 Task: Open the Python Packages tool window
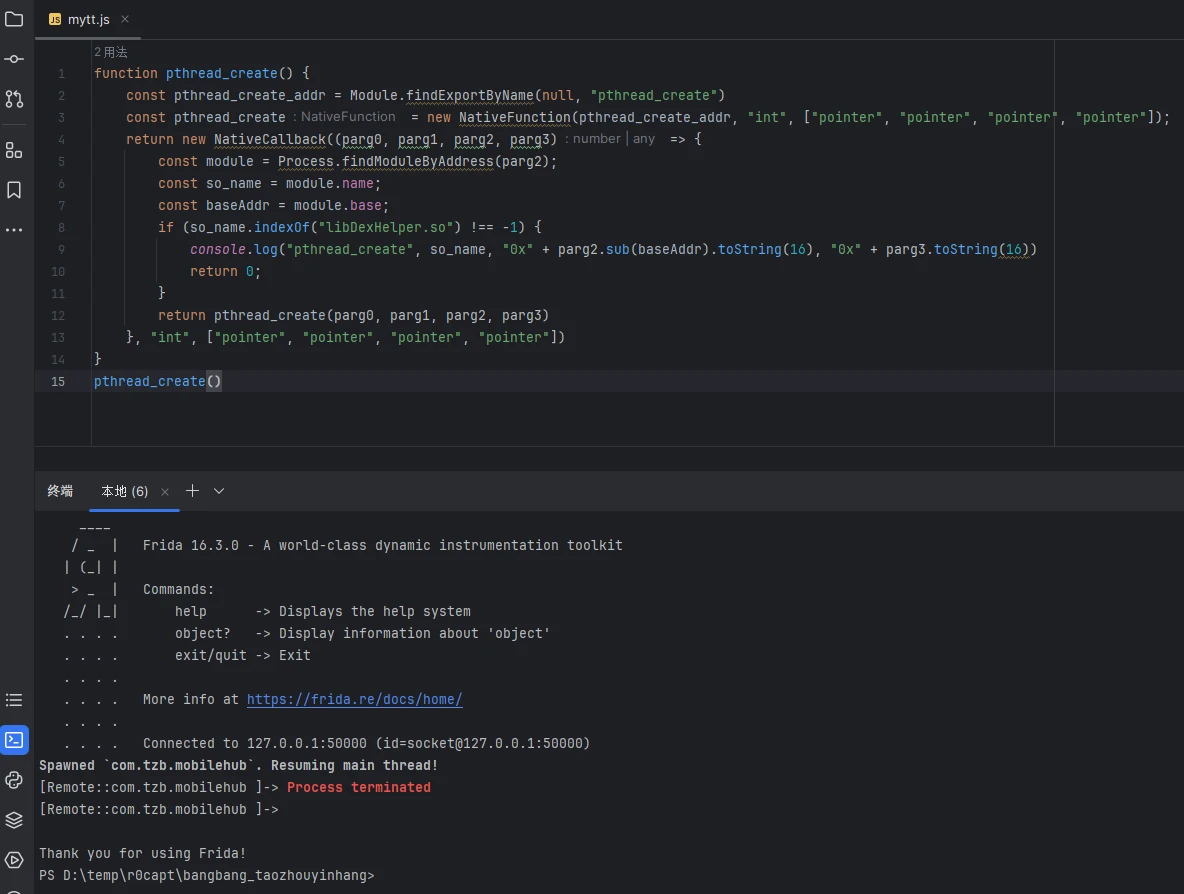pos(14,780)
